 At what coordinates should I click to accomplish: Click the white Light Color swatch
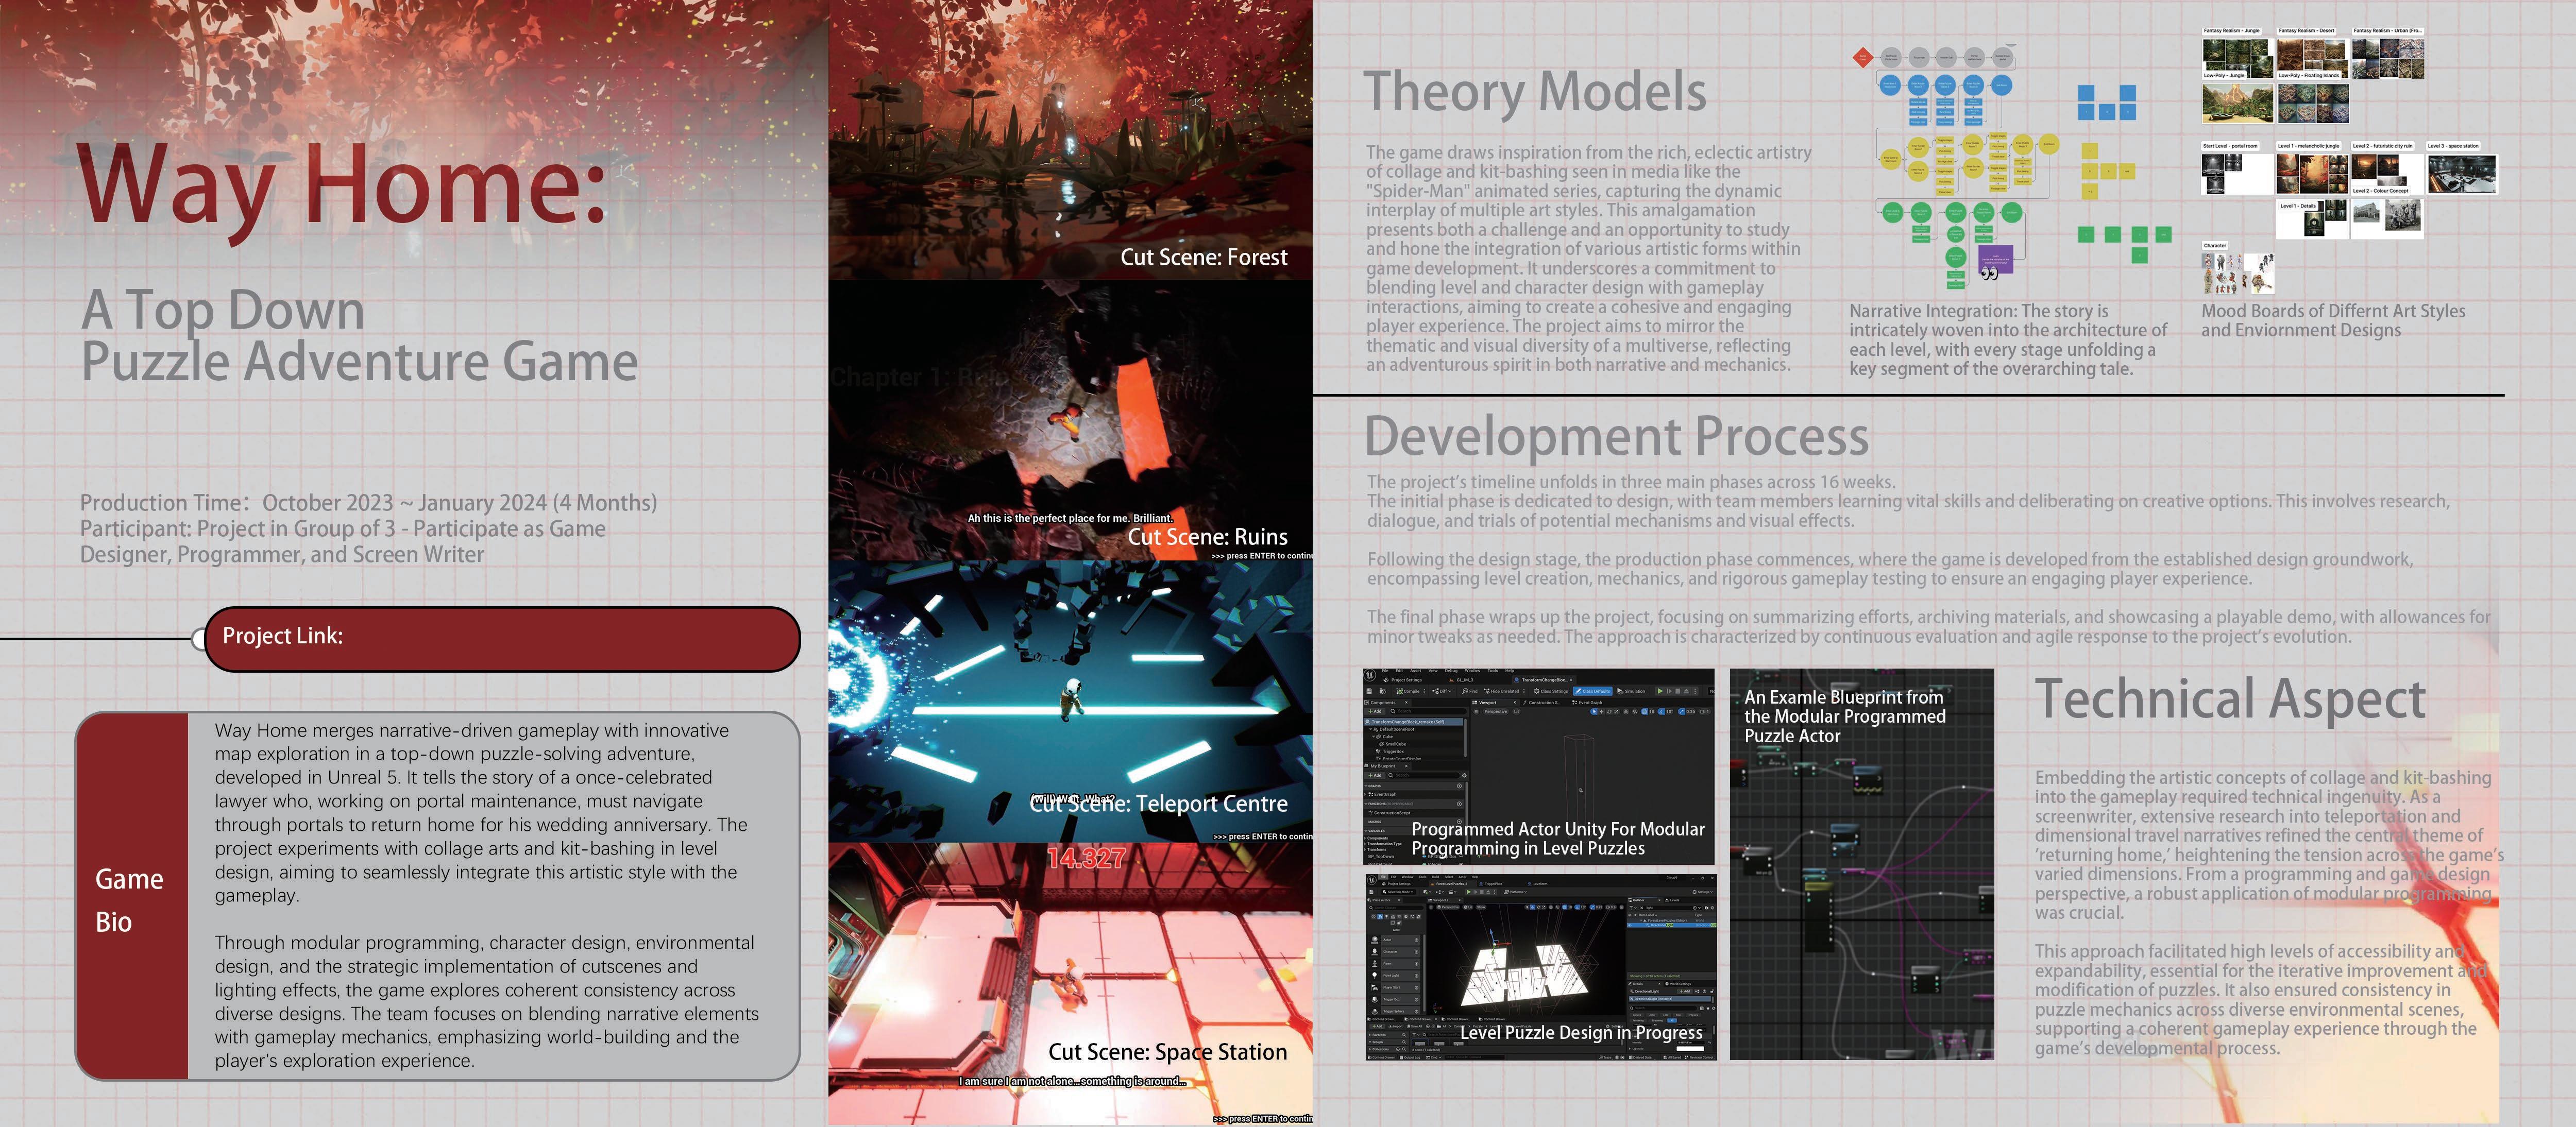[1690, 1049]
